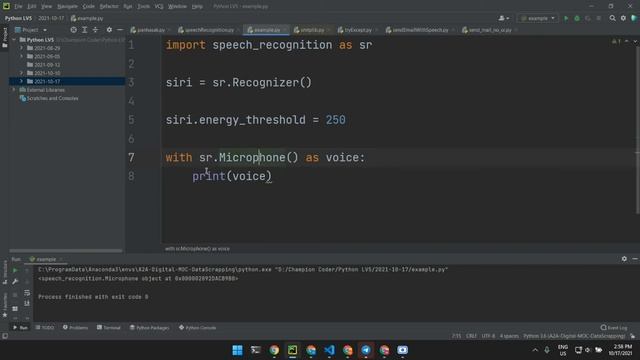This screenshot has width=640, height=360.
Task: Toggle soft-wrap icon in Run console
Action: point(27,293)
